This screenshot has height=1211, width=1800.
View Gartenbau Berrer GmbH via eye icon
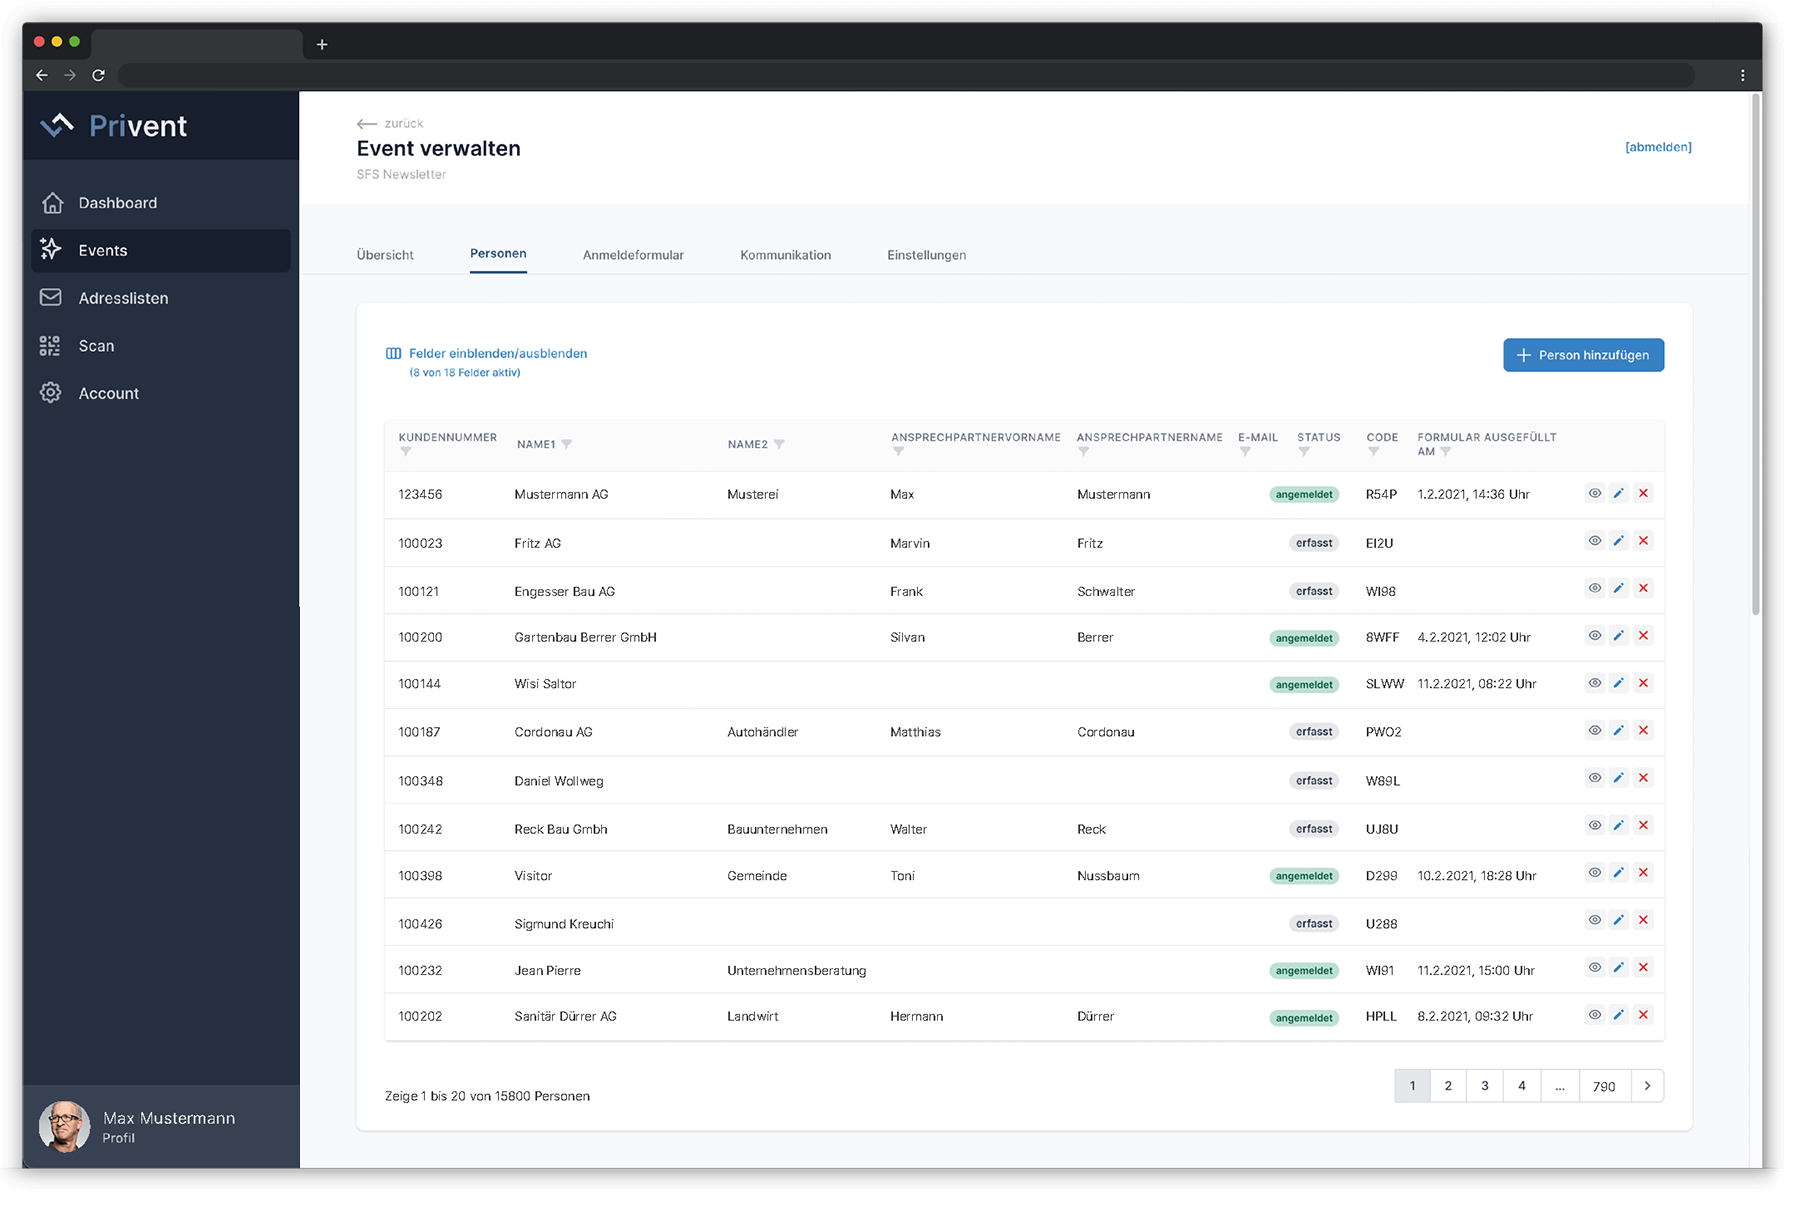click(1595, 635)
